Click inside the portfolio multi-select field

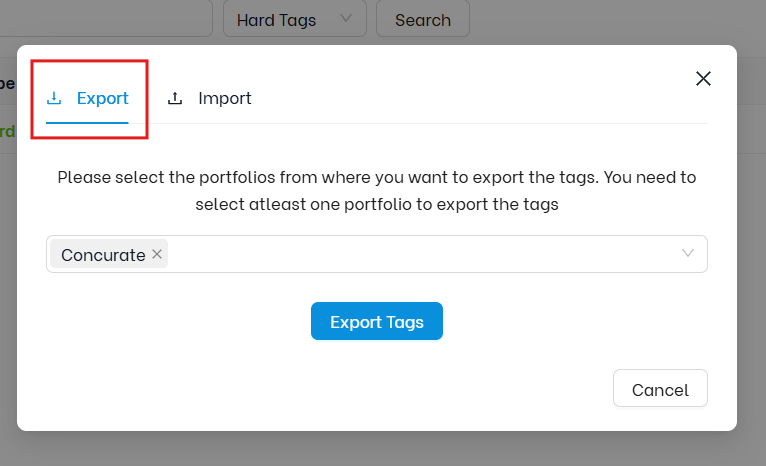[377, 254]
